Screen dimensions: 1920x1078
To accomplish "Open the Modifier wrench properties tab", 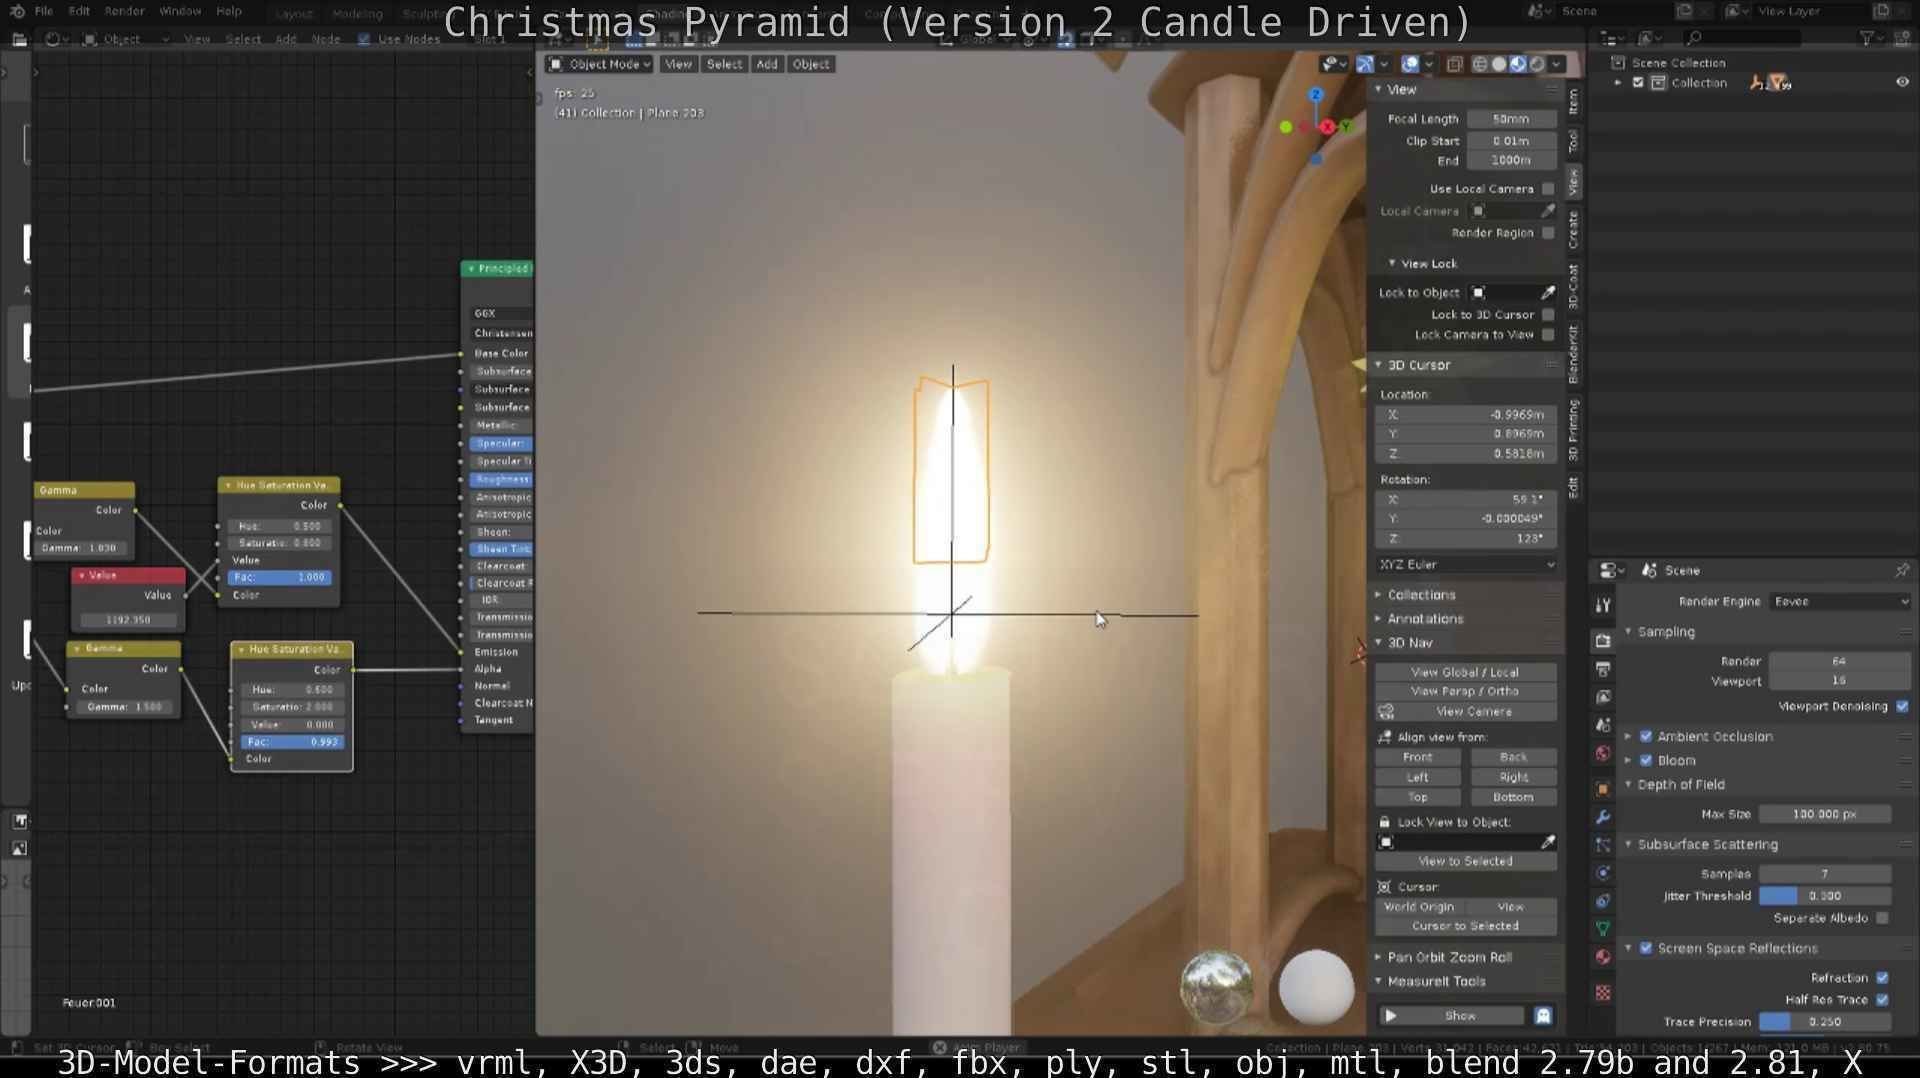I will (x=1603, y=817).
